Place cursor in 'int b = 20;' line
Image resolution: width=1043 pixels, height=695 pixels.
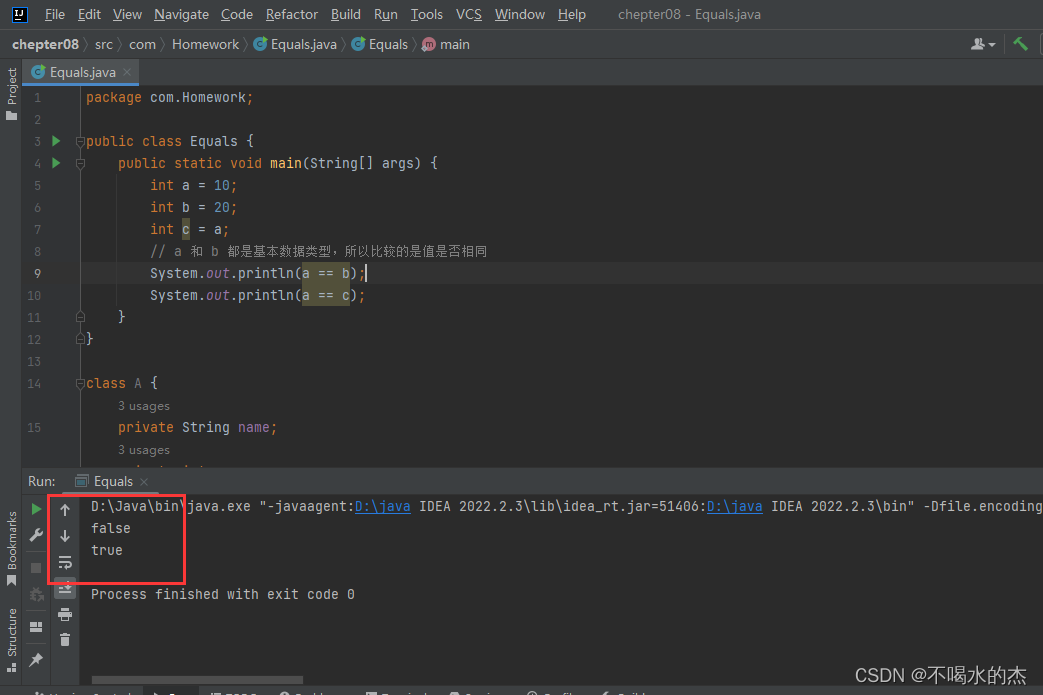coord(193,208)
